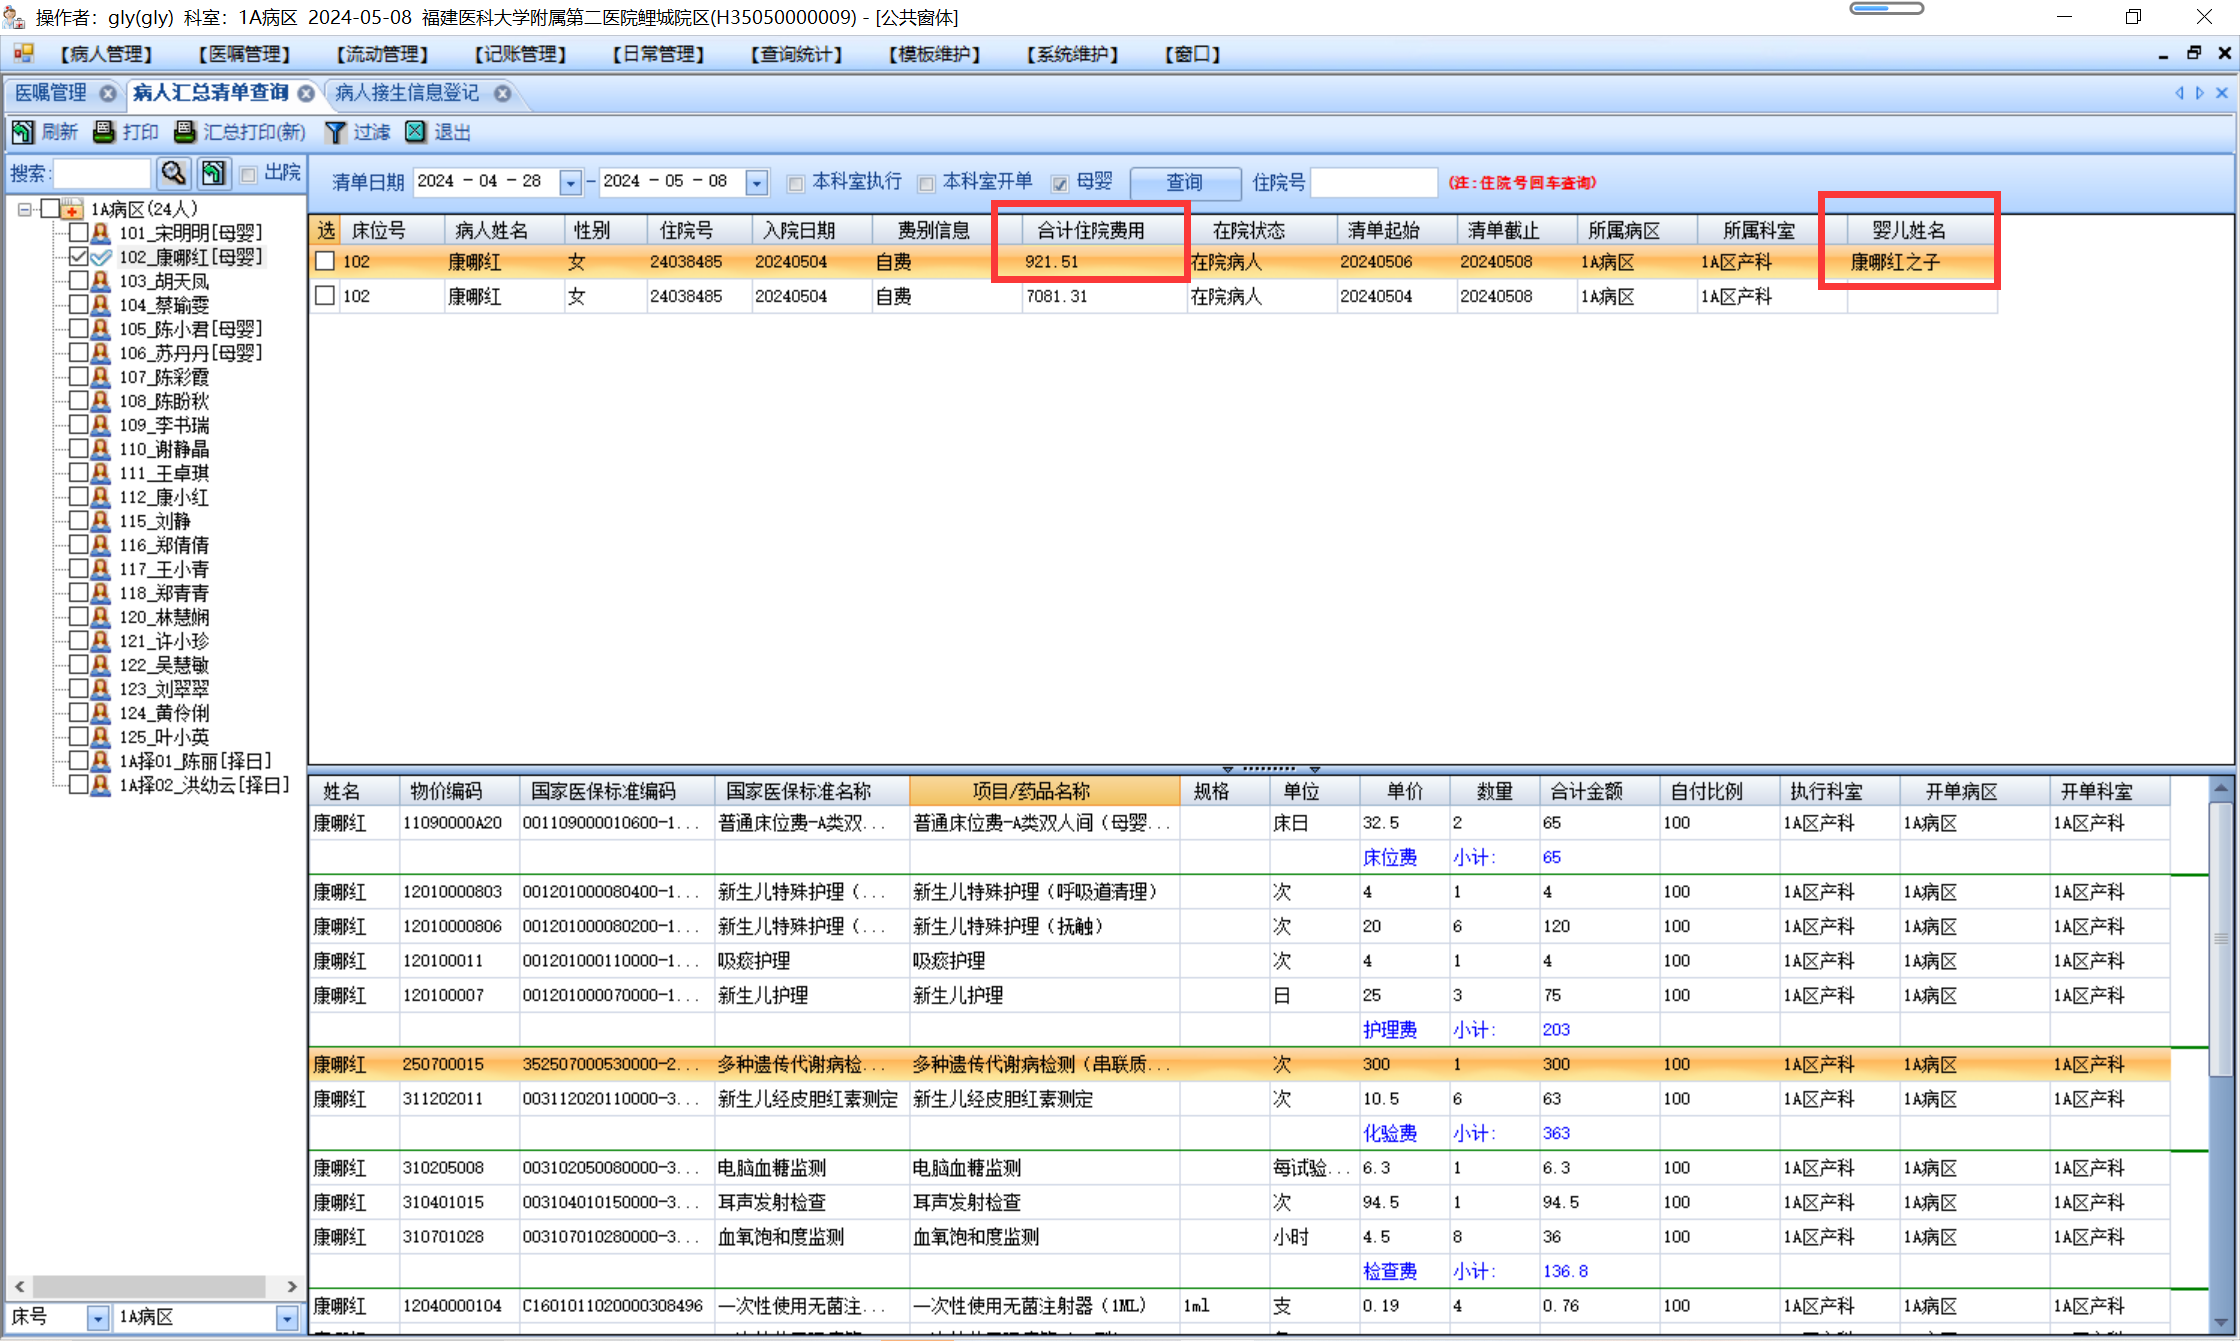This screenshot has width=2240, height=1341.
Task: Click the 查询 query button
Action: click(x=1185, y=182)
